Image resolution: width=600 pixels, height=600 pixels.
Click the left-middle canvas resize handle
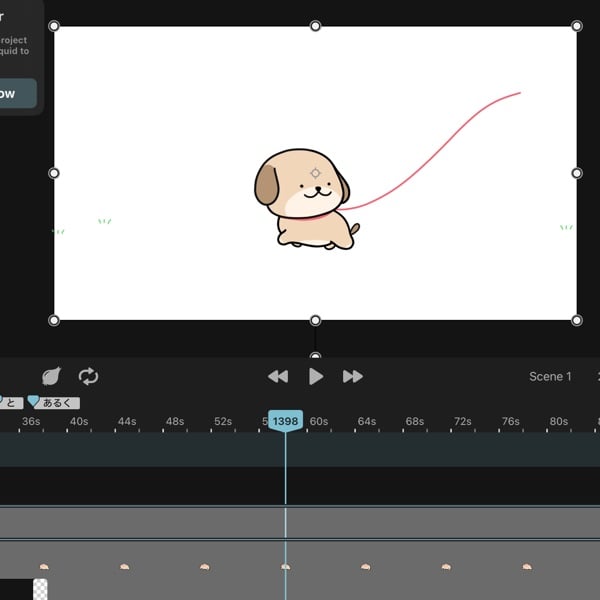tap(54, 173)
